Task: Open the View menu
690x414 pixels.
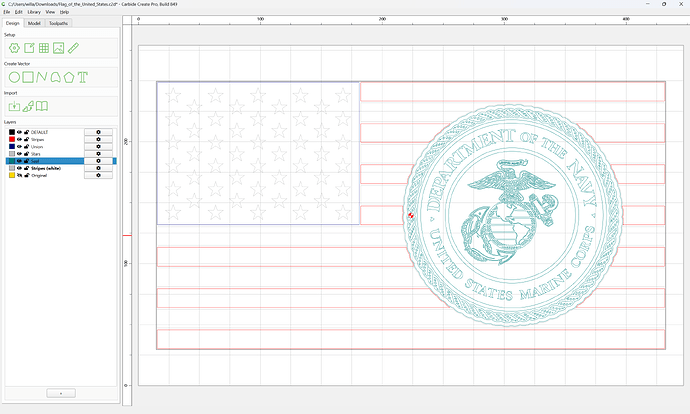Action: pos(50,12)
